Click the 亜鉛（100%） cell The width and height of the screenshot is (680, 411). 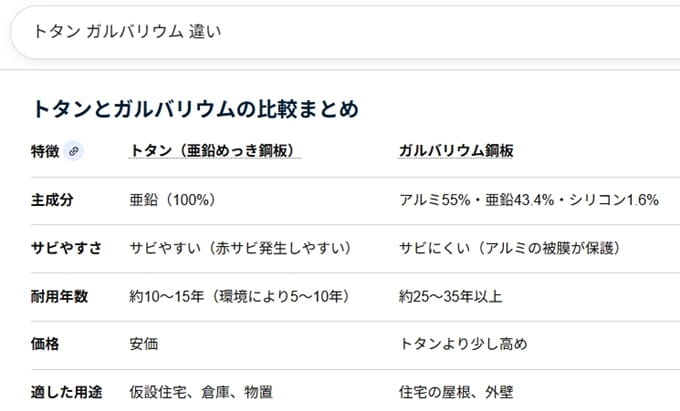pos(173,199)
